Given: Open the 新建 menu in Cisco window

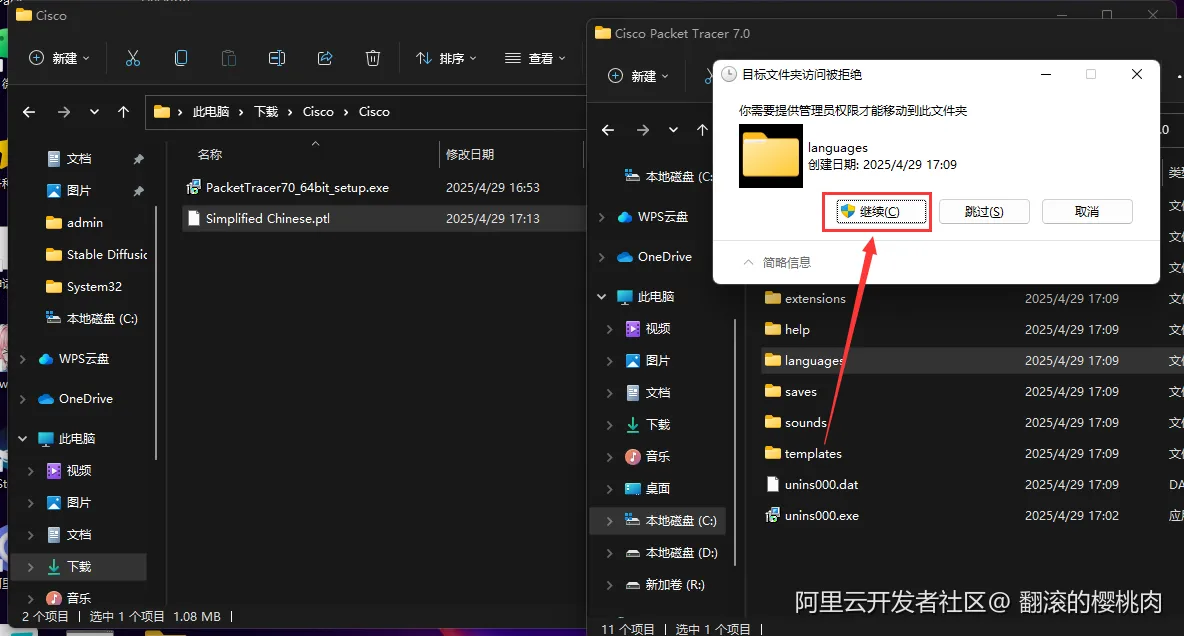Looking at the screenshot, I should (59, 58).
